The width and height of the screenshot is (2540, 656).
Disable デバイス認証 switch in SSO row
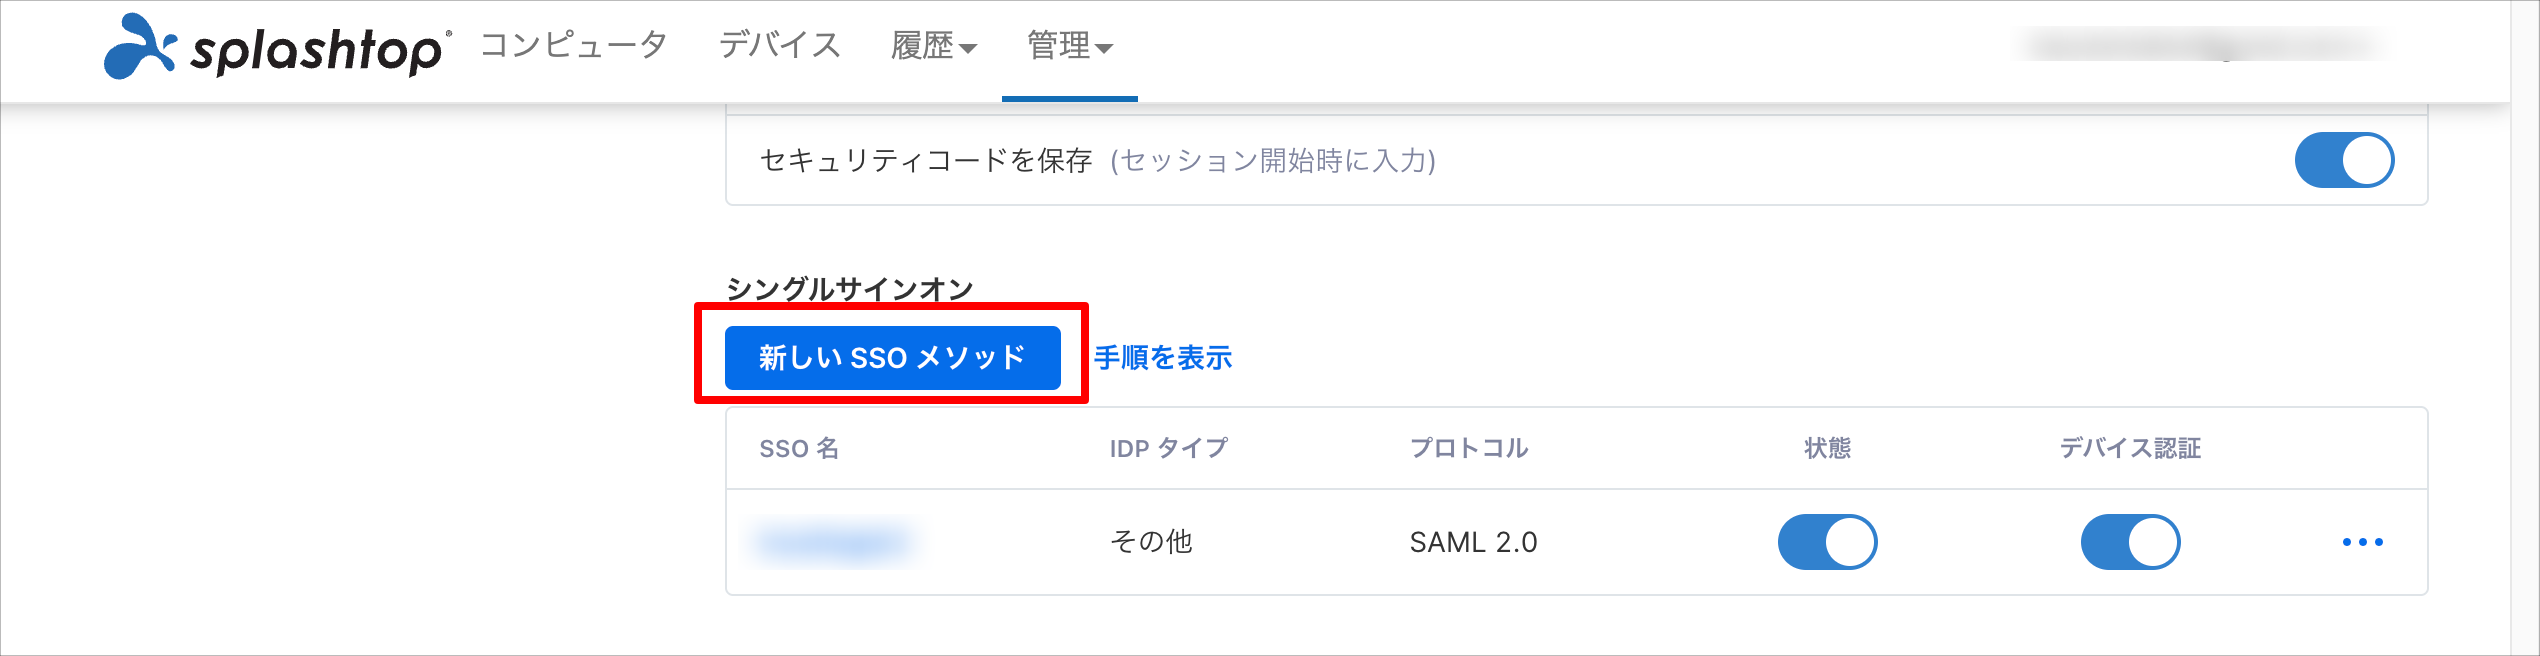pyautogui.click(x=2130, y=542)
